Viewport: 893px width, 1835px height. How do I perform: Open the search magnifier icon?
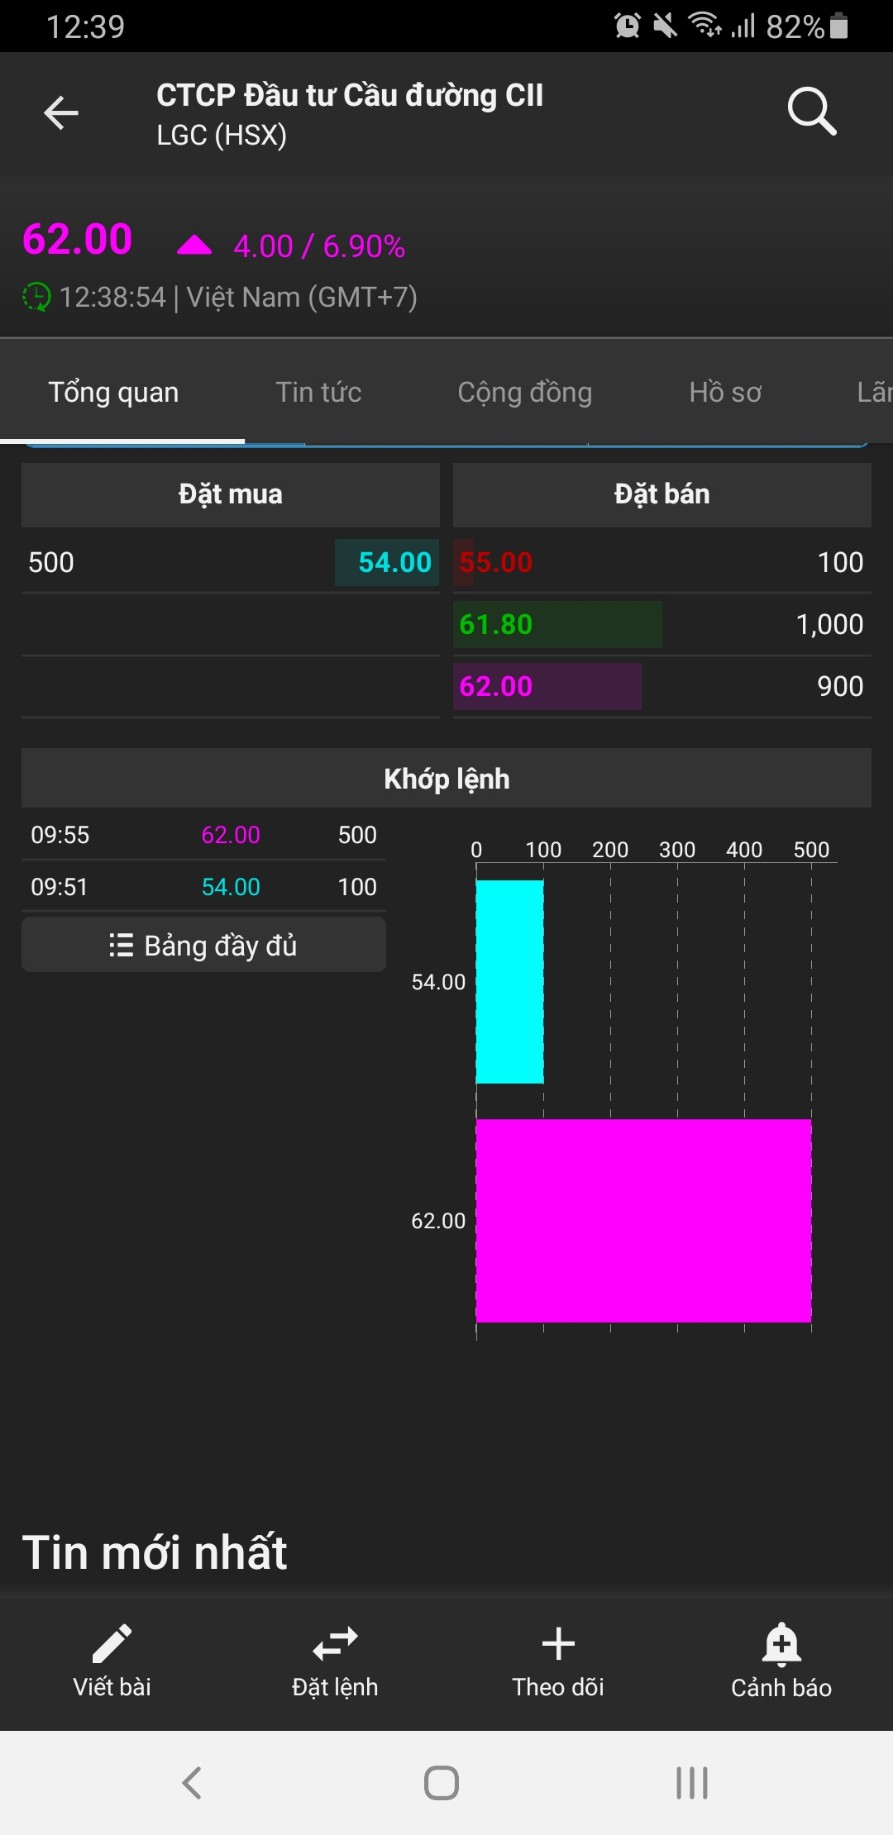tap(811, 111)
